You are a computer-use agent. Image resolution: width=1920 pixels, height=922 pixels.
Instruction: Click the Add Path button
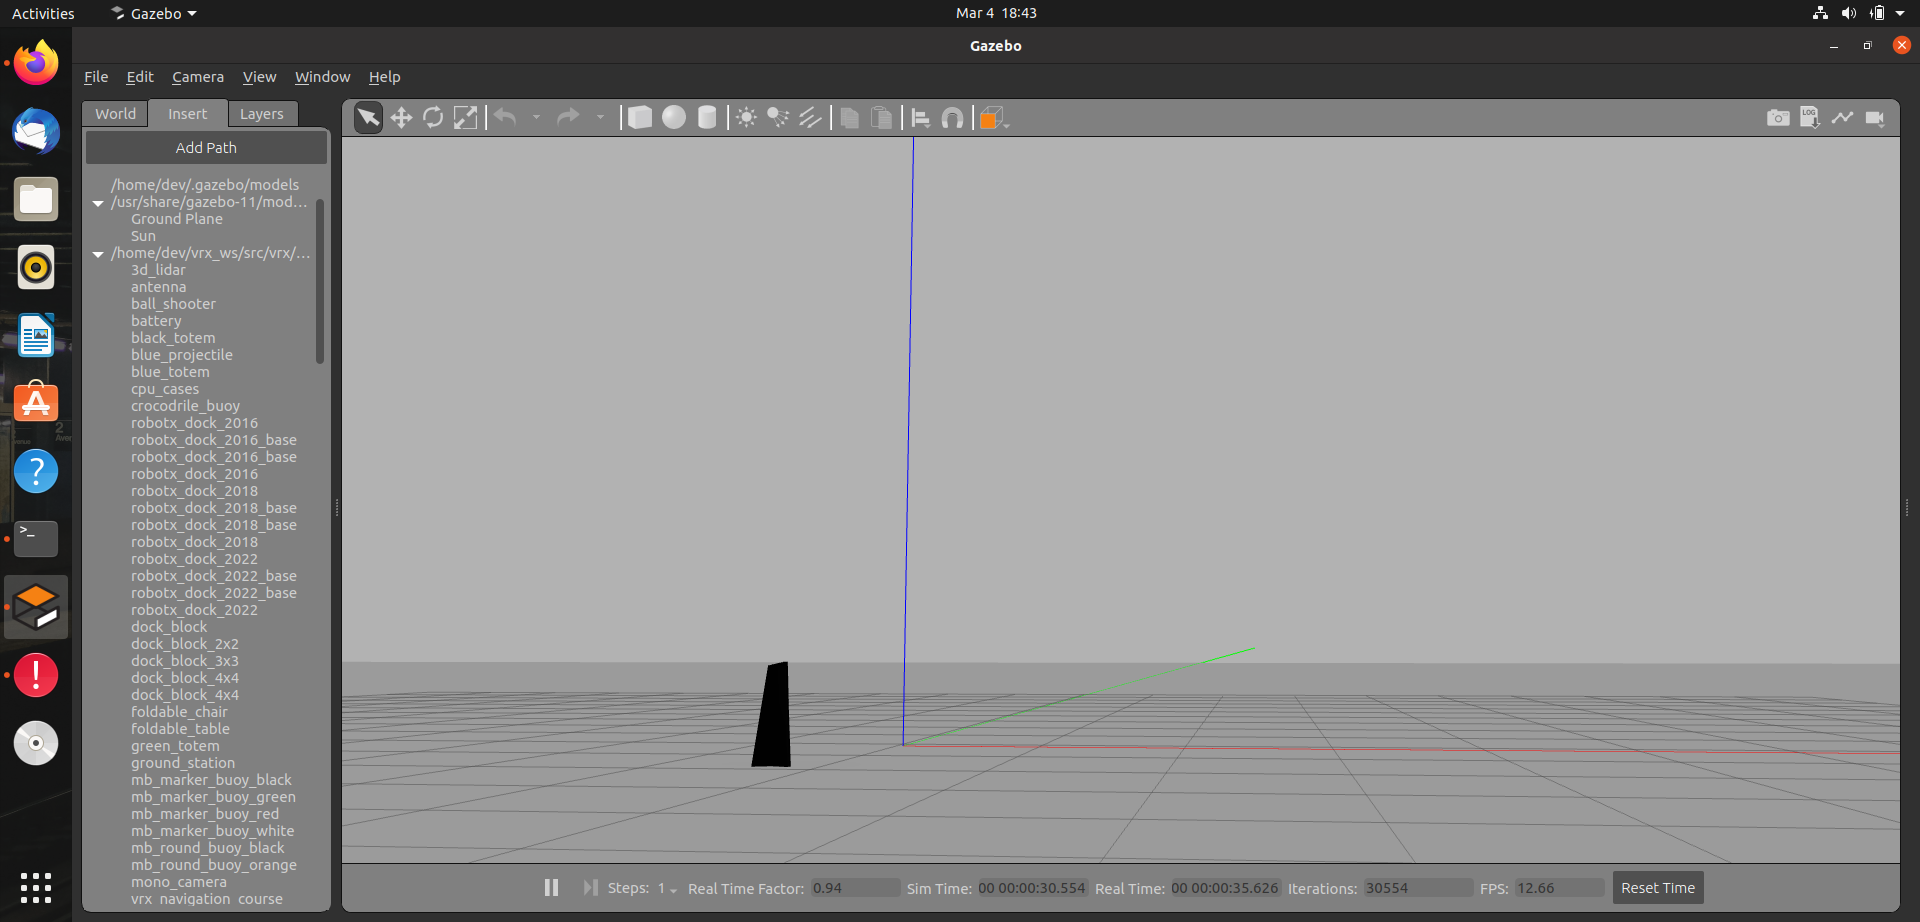click(x=205, y=147)
